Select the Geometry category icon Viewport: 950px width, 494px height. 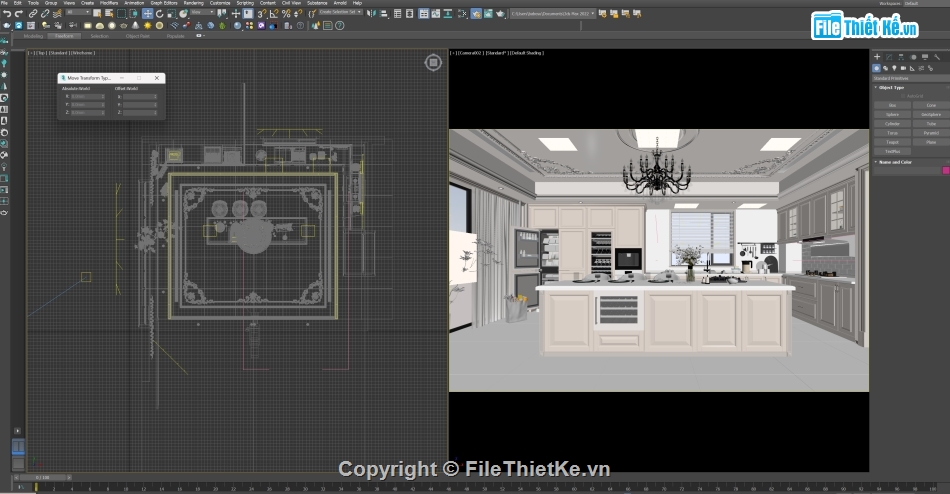coord(877,68)
